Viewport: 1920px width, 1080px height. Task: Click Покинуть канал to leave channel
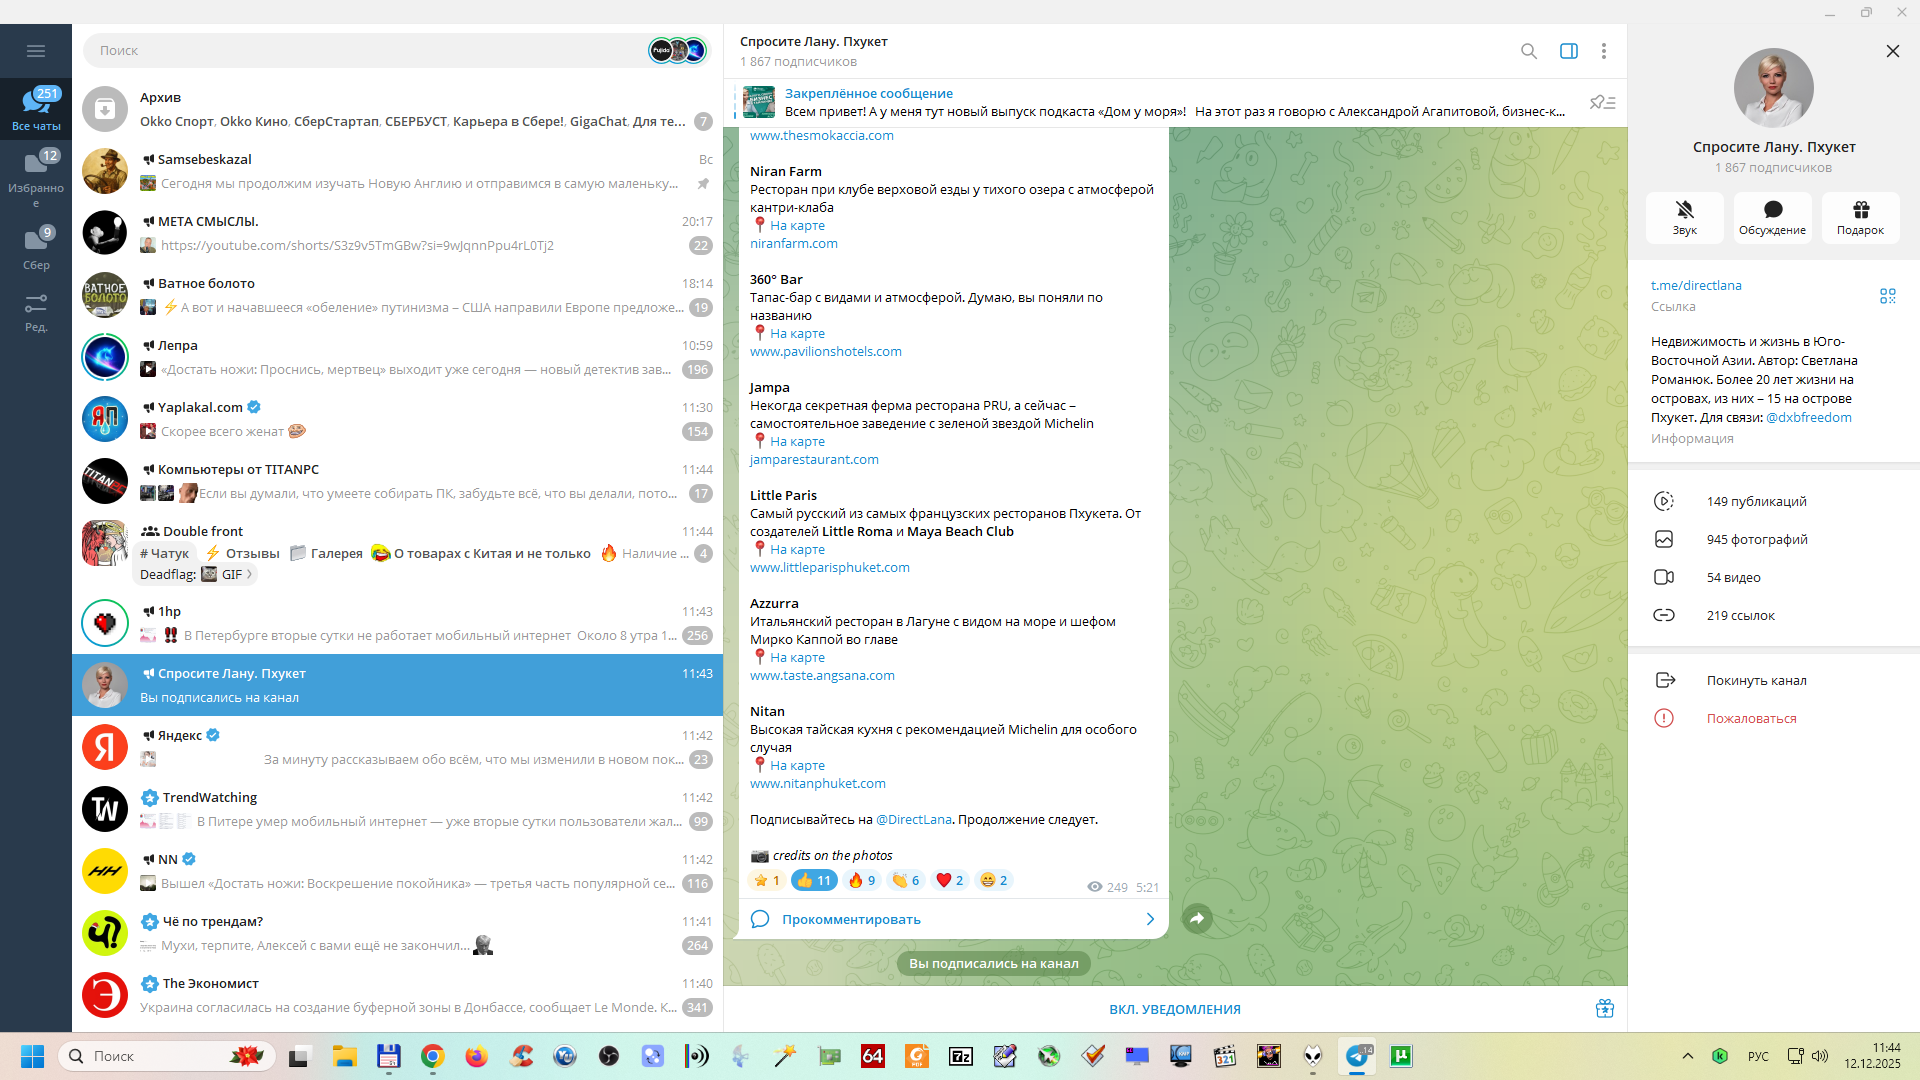click(x=1756, y=680)
